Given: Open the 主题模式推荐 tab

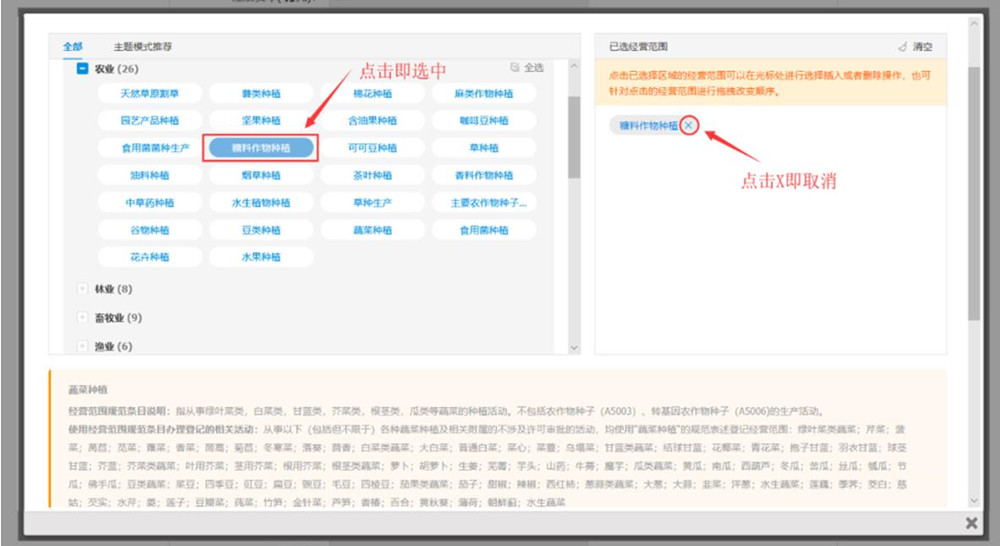Looking at the screenshot, I should (x=142, y=46).
